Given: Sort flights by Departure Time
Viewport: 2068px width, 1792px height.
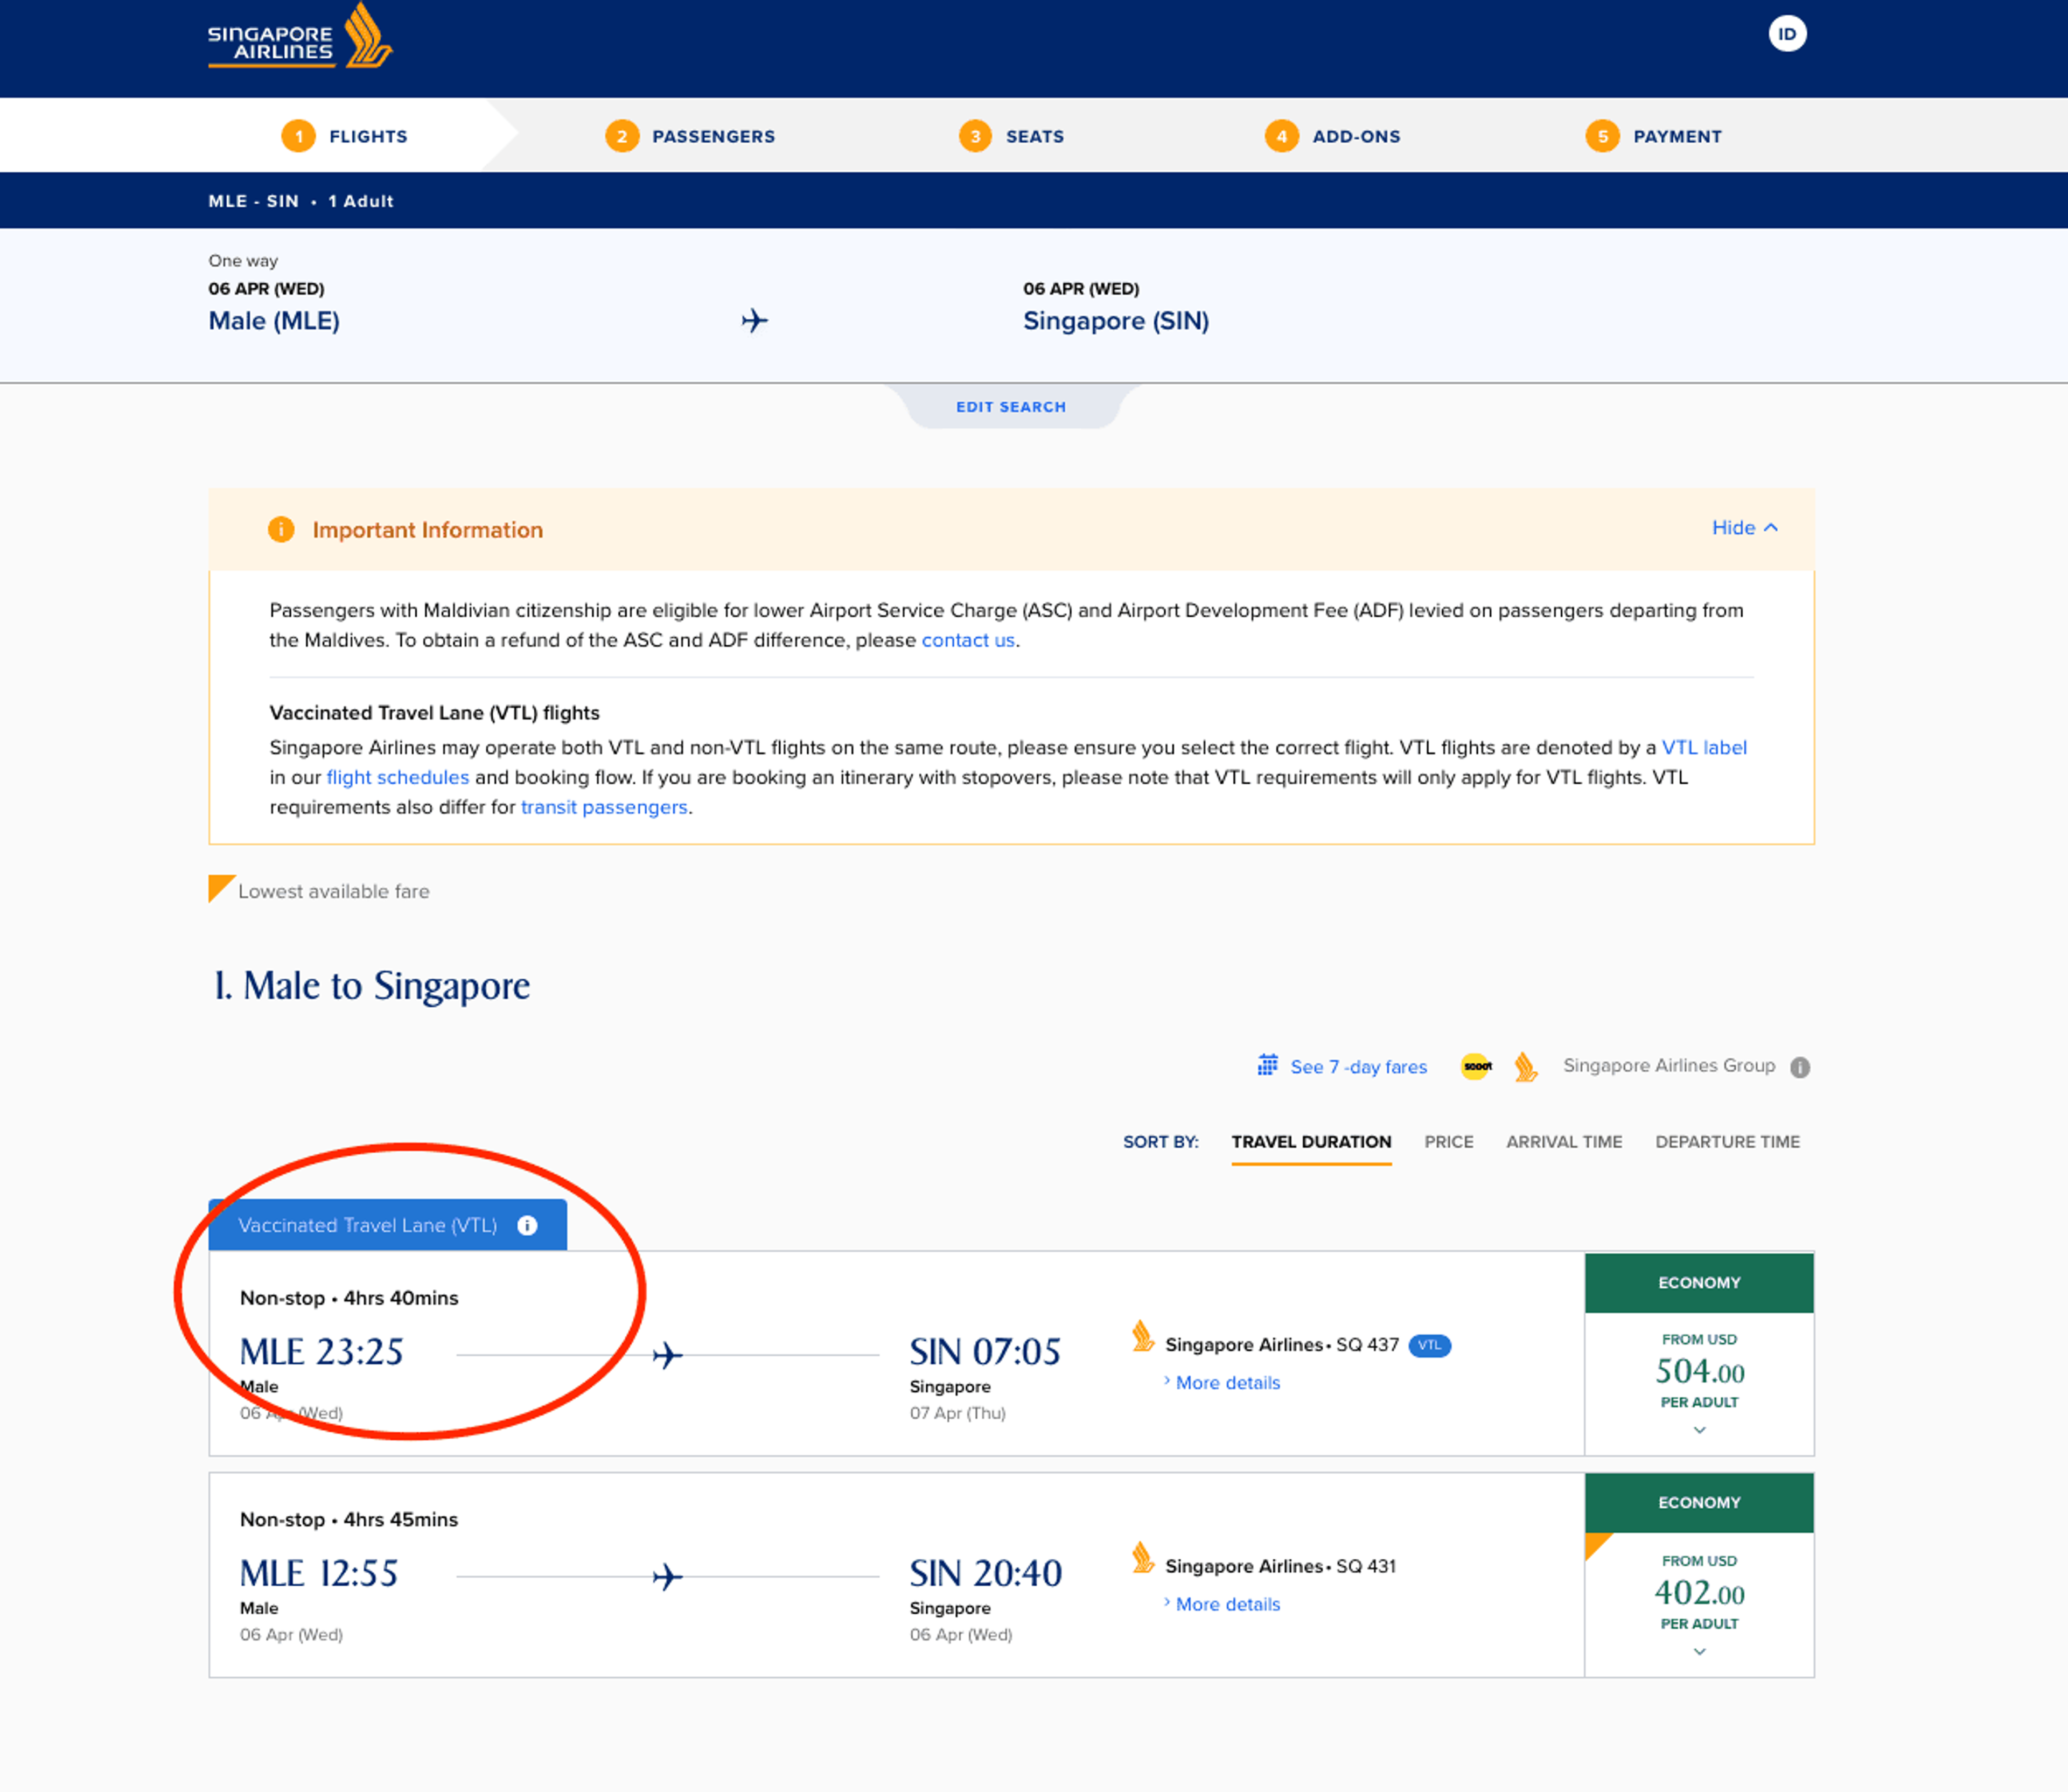Looking at the screenshot, I should tap(1726, 1142).
